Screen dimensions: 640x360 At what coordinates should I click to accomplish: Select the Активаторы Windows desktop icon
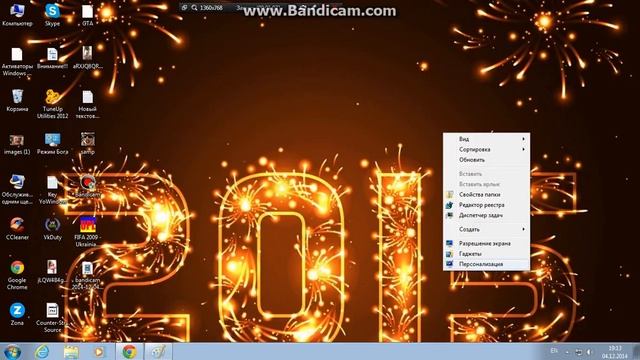pyautogui.click(x=17, y=62)
